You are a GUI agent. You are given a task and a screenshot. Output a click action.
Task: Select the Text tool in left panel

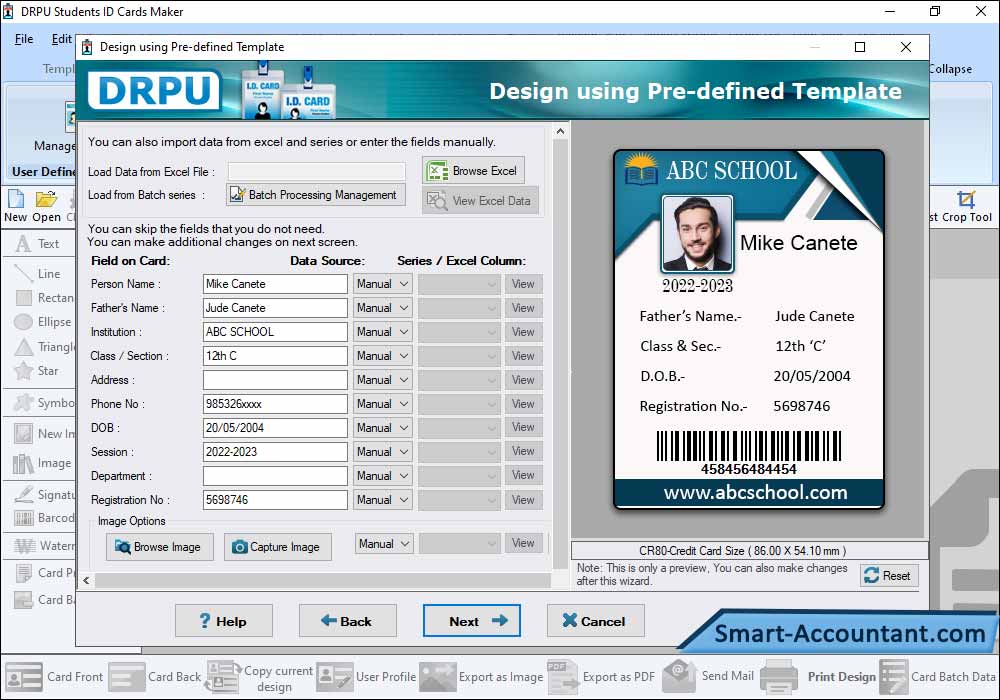pyautogui.click(x=38, y=244)
